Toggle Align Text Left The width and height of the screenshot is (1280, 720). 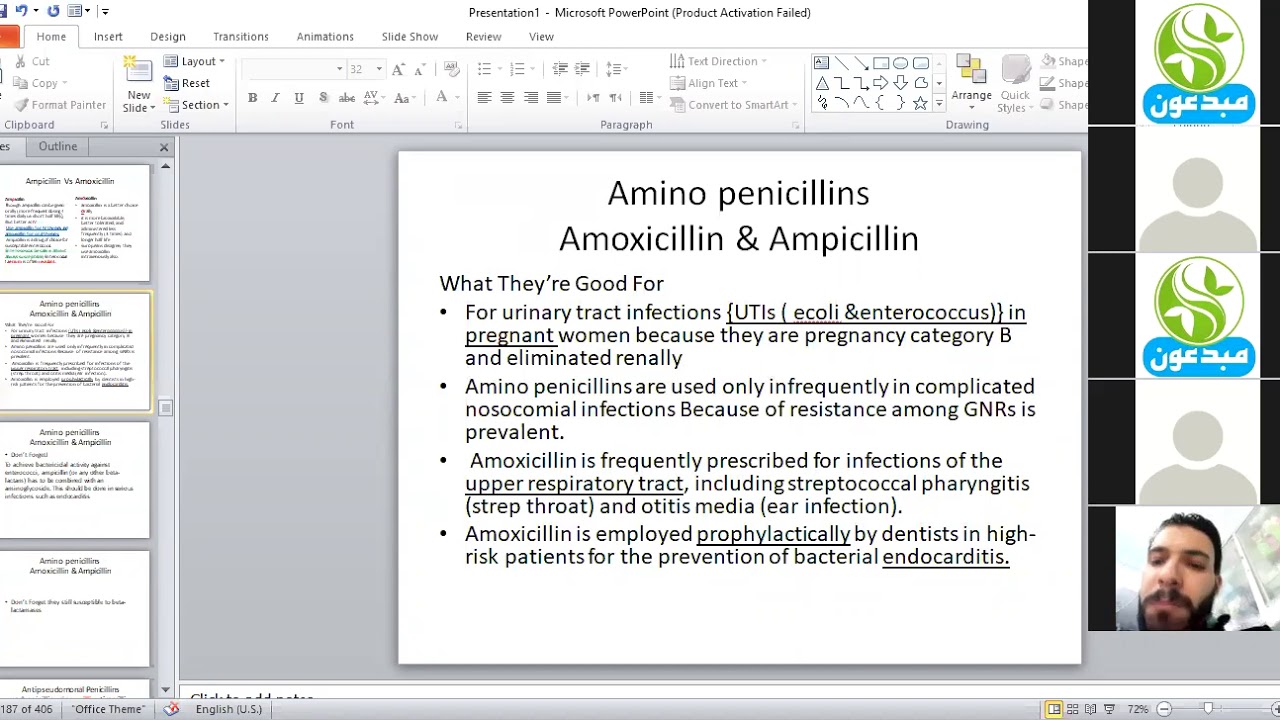pos(484,98)
